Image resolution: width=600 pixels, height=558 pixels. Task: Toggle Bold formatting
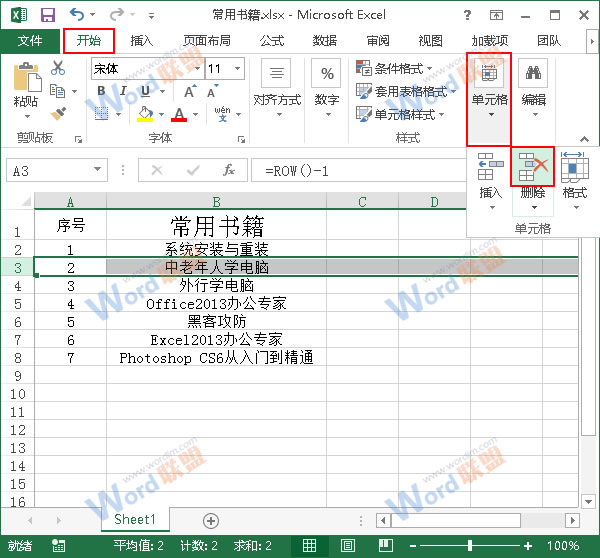[x=101, y=92]
